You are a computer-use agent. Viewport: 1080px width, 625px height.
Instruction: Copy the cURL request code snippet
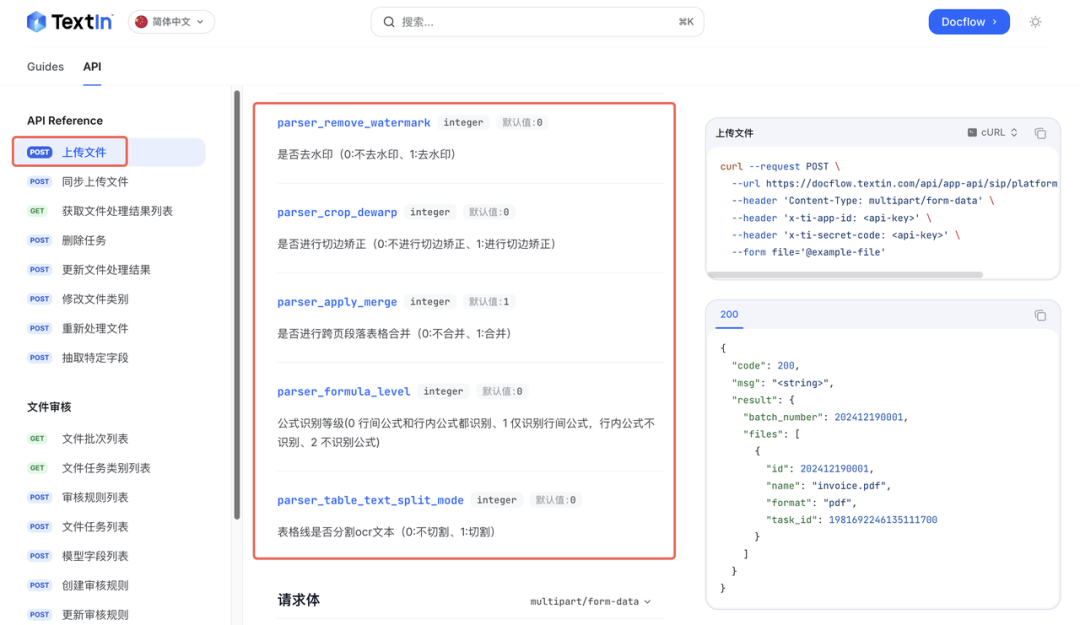pos(1040,133)
